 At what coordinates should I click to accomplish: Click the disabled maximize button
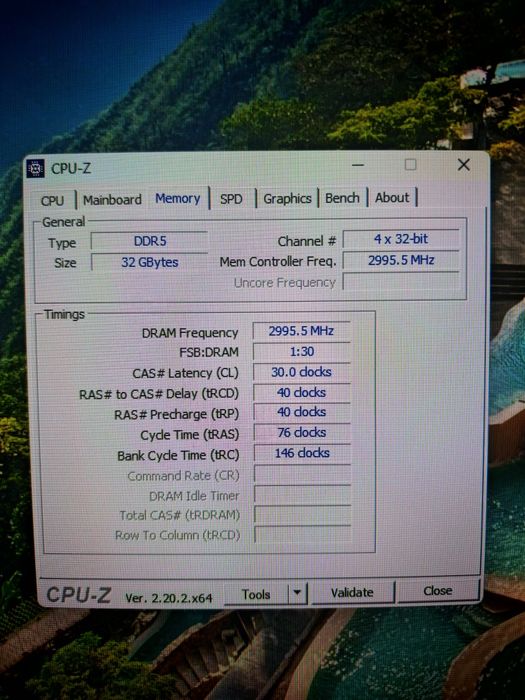pyautogui.click(x=411, y=165)
